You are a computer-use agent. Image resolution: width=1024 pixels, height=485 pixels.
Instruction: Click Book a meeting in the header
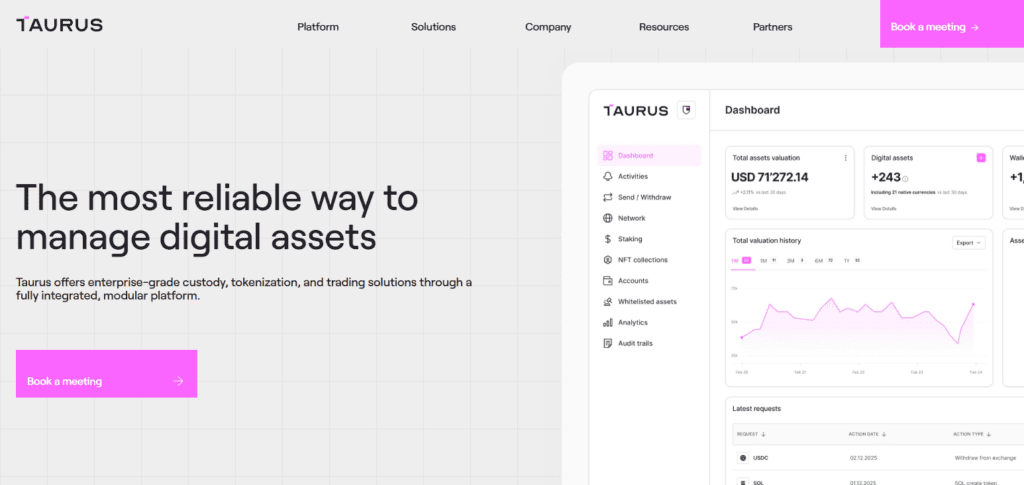coord(952,23)
